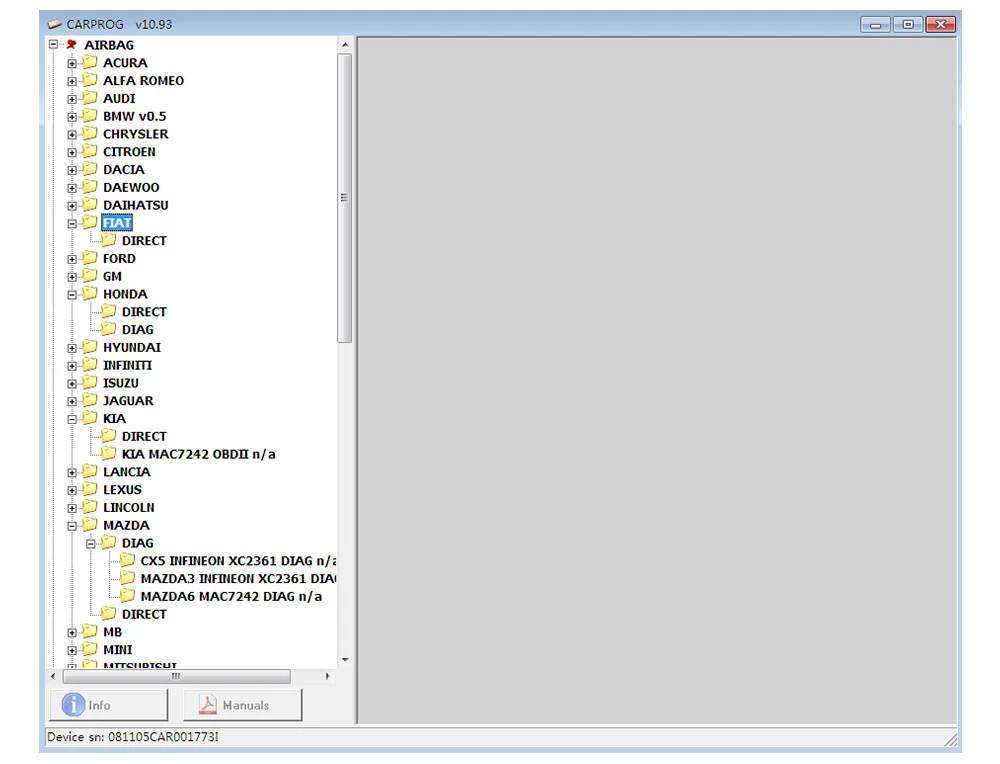Viewport: 1000px width, 764px height.
Task: Open the Info button
Action: pyautogui.click(x=108, y=705)
